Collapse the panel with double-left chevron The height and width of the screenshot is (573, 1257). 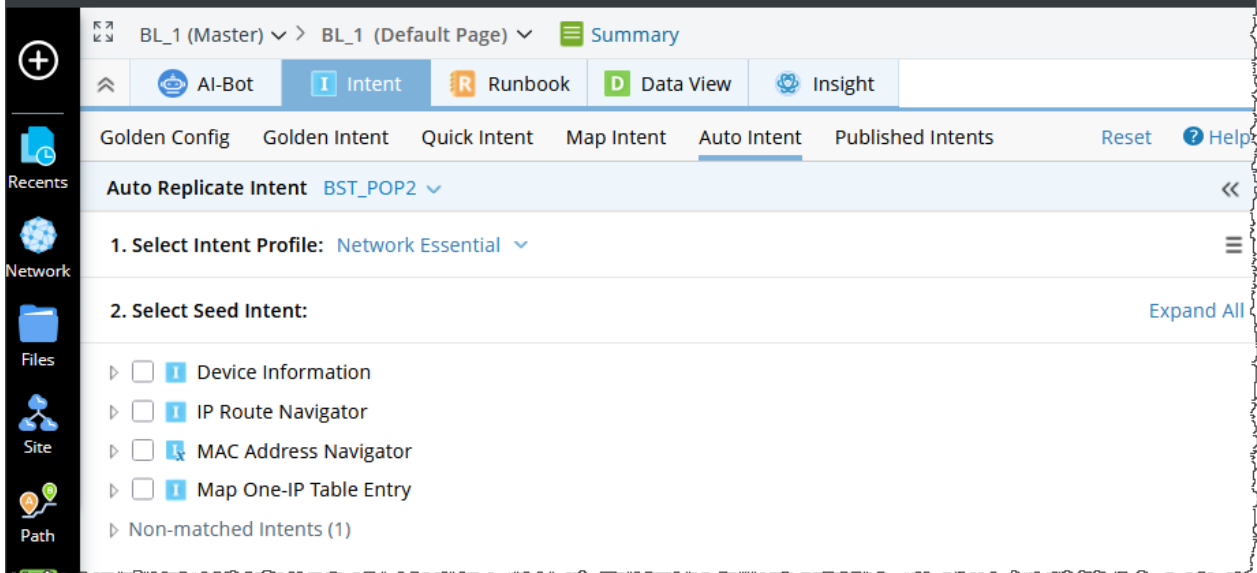[x=1230, y=189]
